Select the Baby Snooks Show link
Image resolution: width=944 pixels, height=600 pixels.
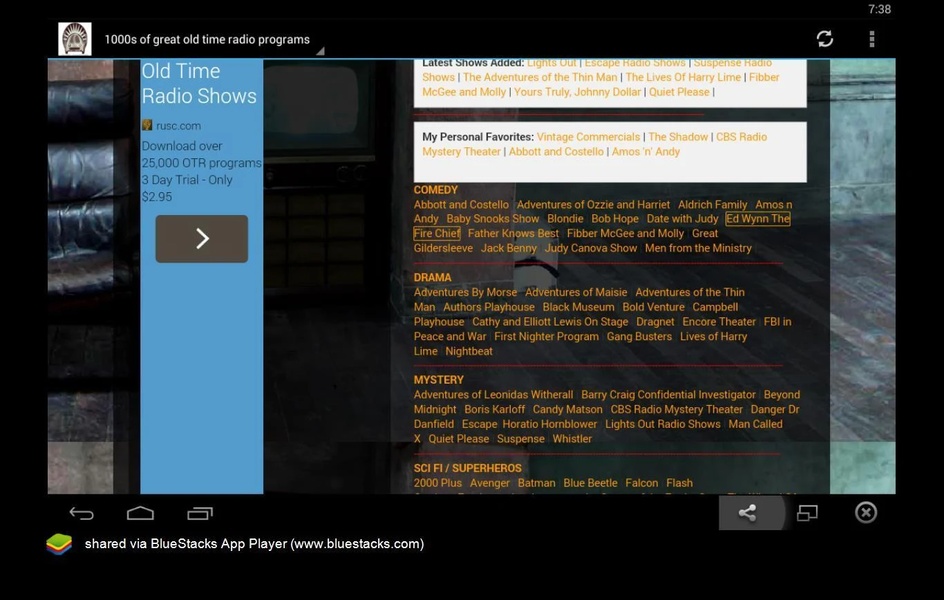click(x=492, y=218)
